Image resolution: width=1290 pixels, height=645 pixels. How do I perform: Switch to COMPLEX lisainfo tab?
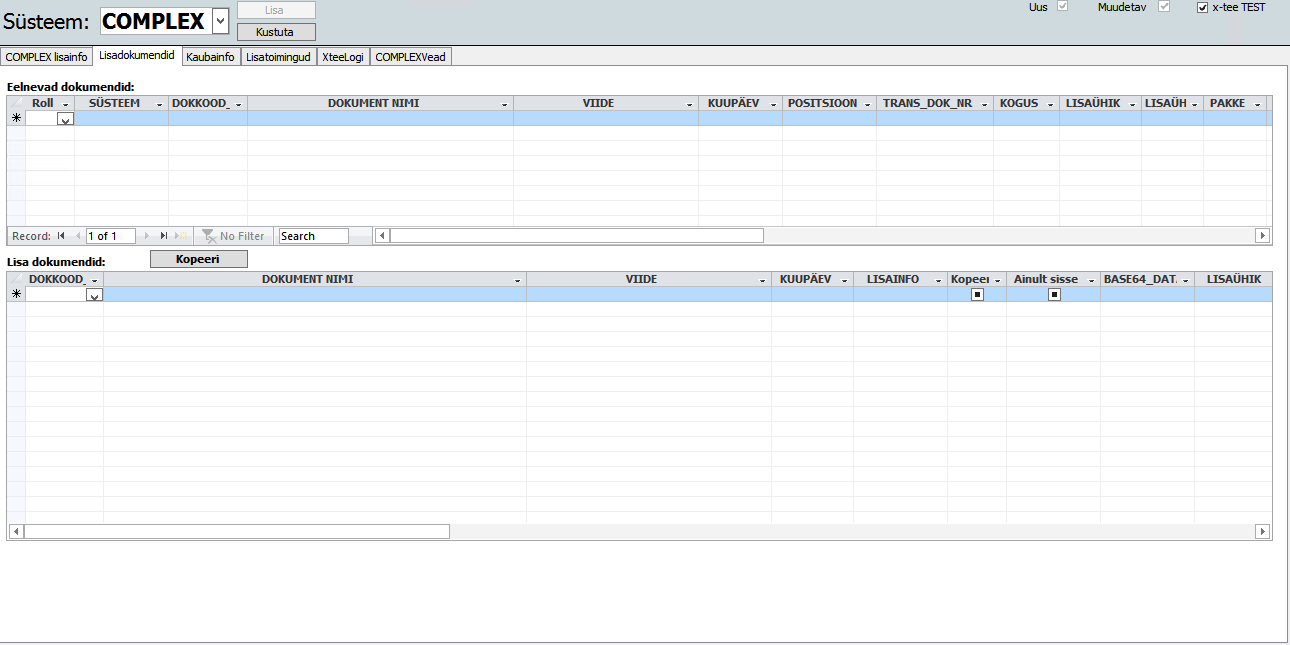click(46, 57)
